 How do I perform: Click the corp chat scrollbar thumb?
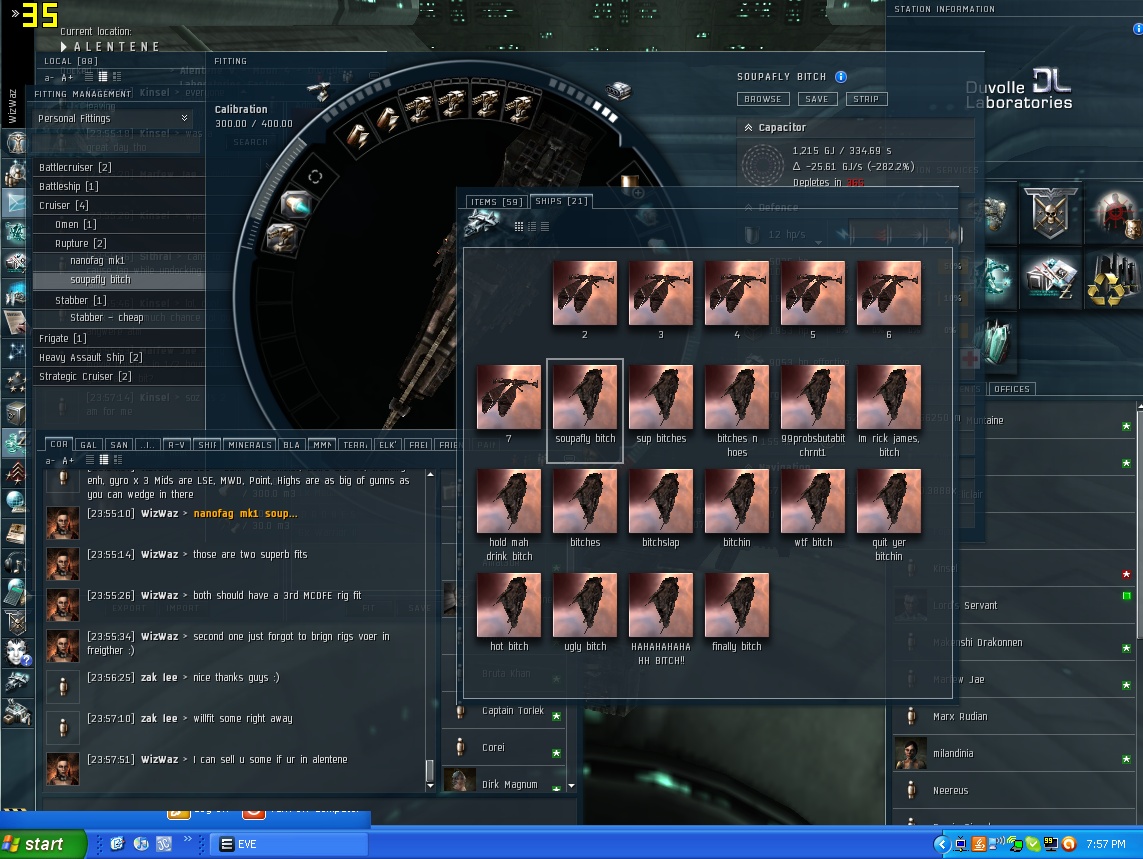tap(430, 770)
